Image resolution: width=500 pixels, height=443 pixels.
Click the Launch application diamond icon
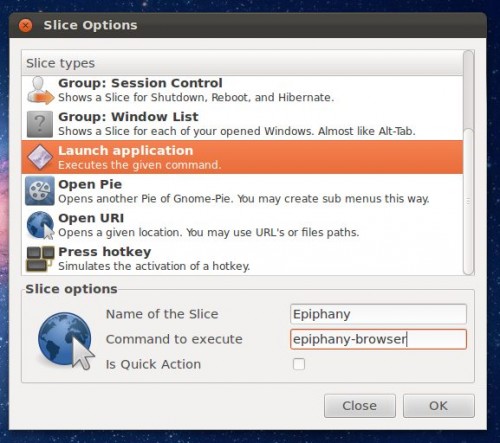pyautogui.click(x=40, y=157)
